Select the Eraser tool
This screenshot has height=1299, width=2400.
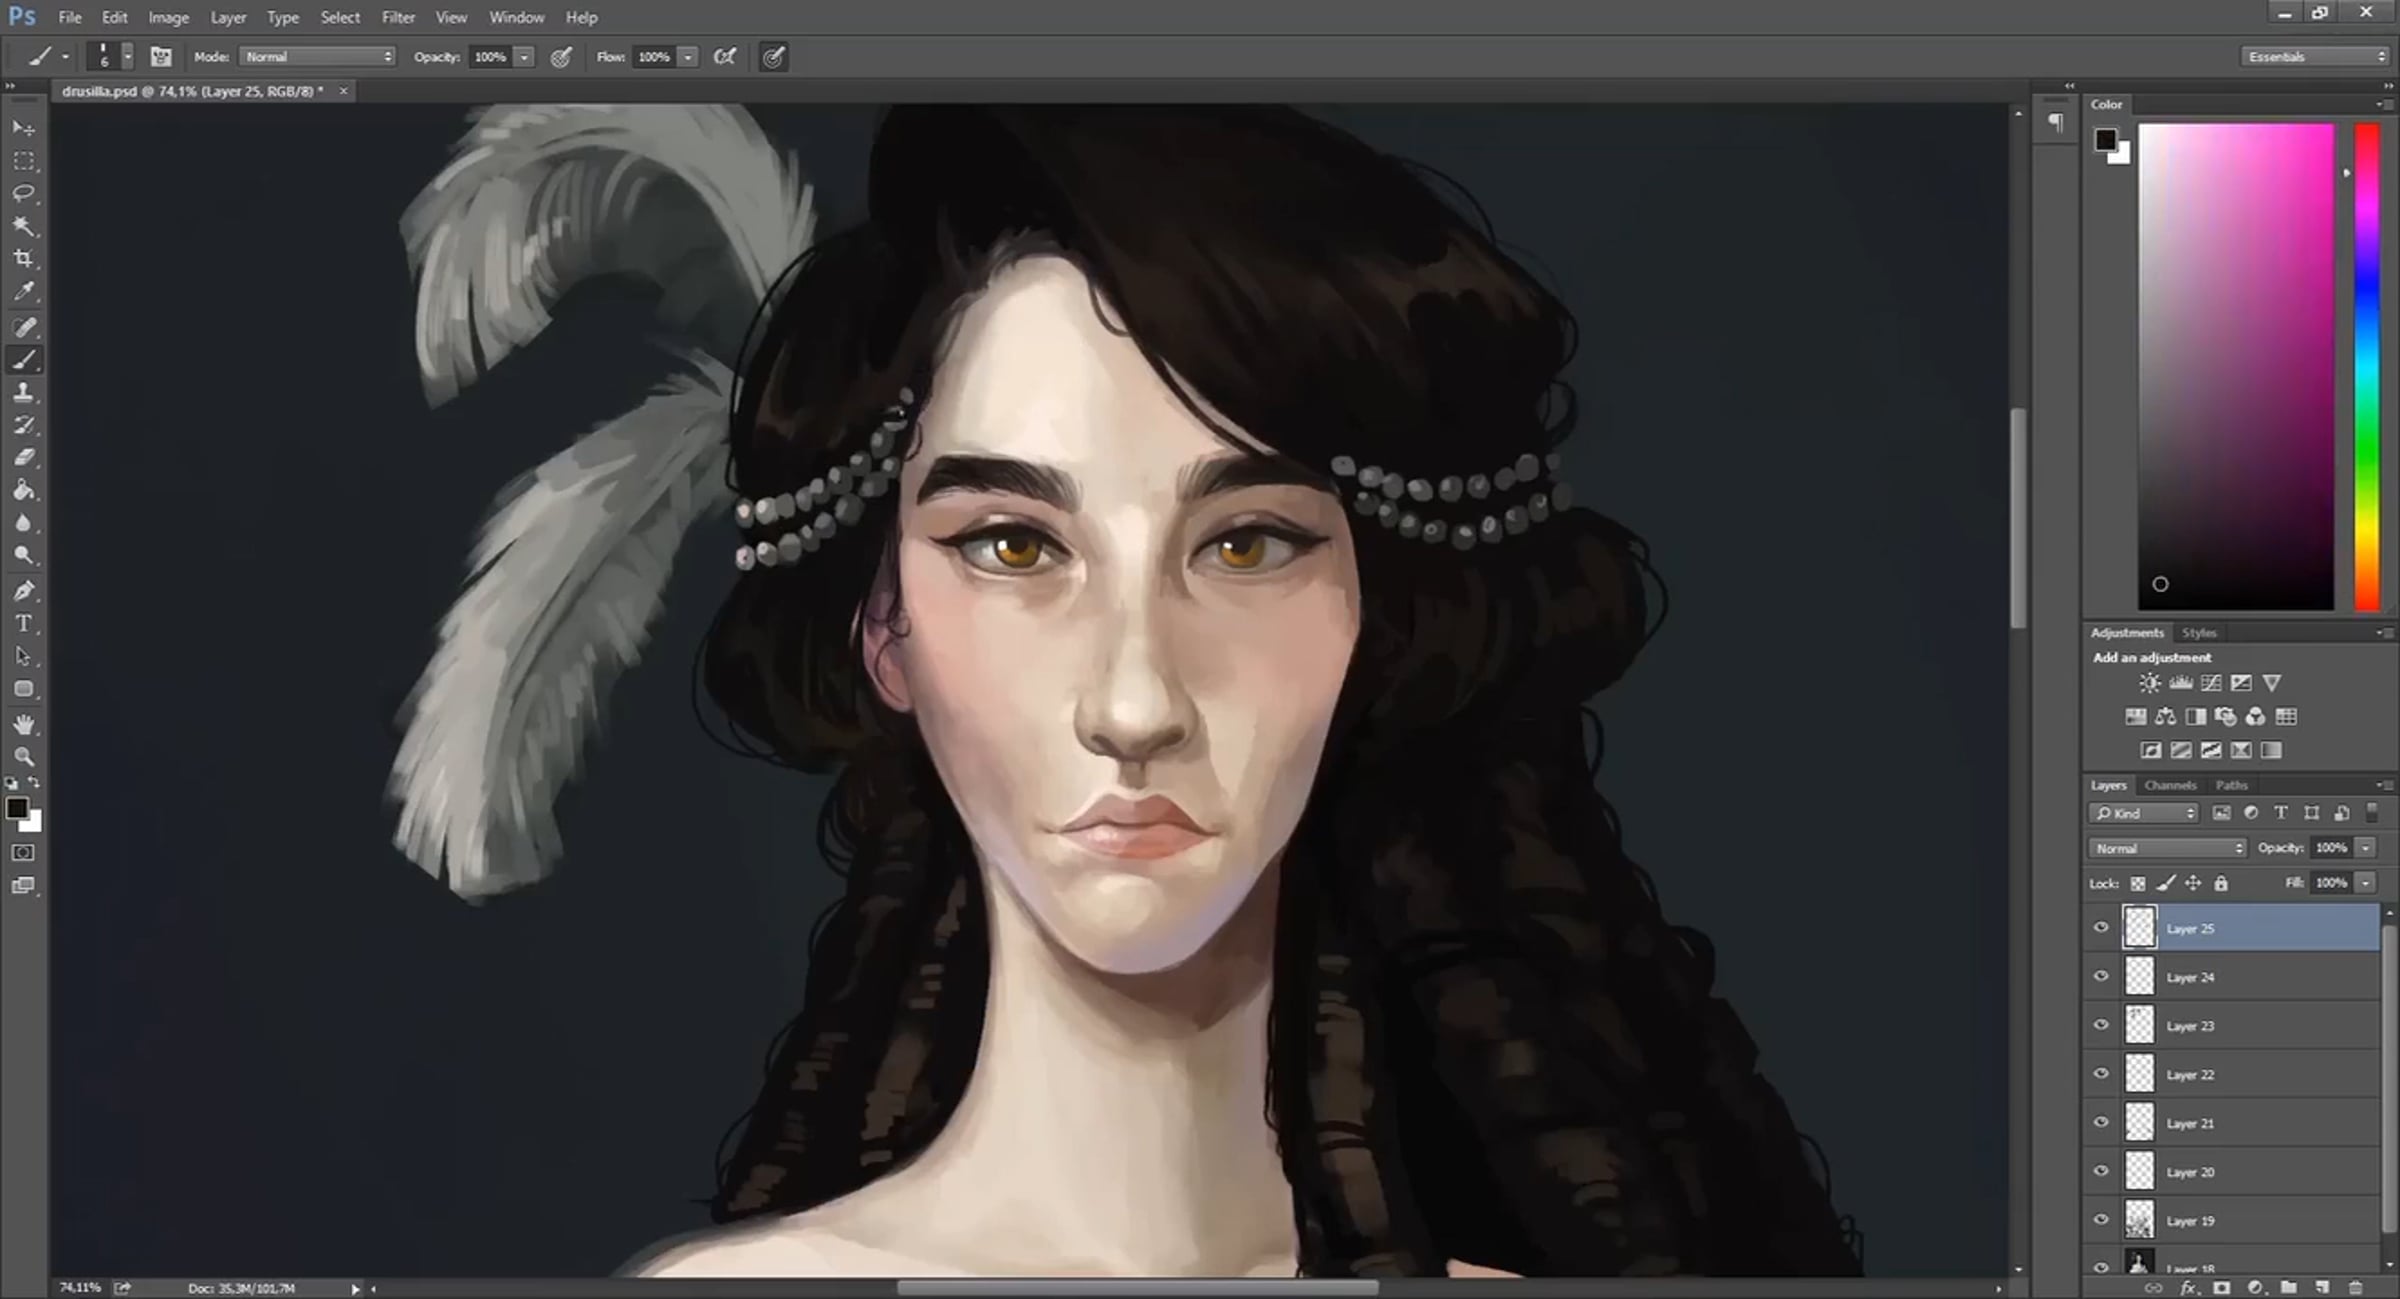click(24, 458)
